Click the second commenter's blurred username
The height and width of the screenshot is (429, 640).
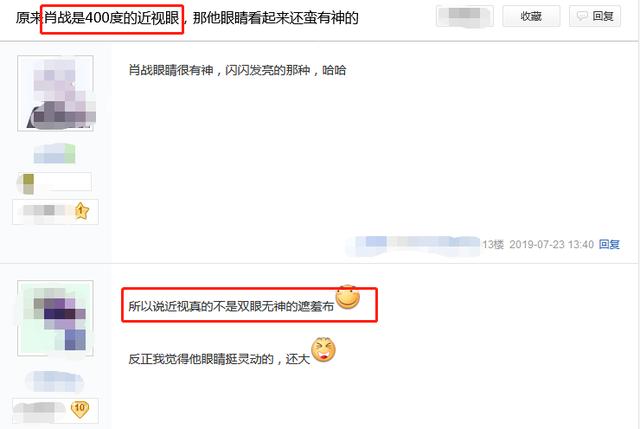coord(54,381)
